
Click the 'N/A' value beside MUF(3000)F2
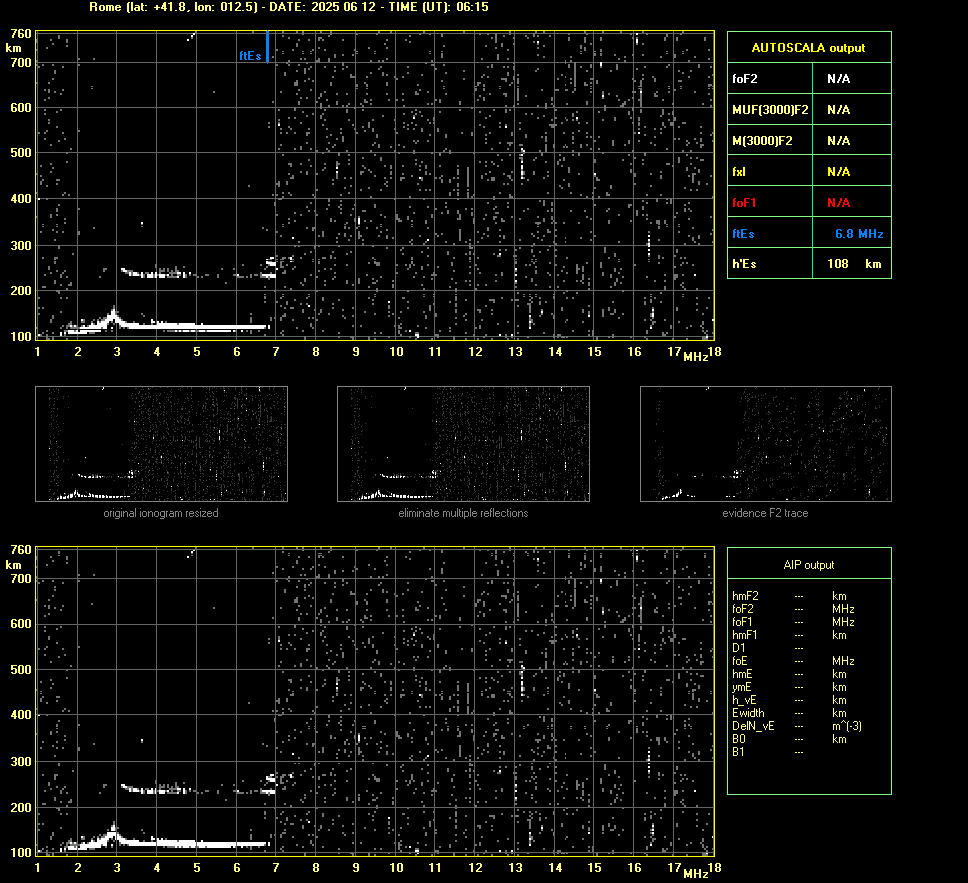point(838,110)
